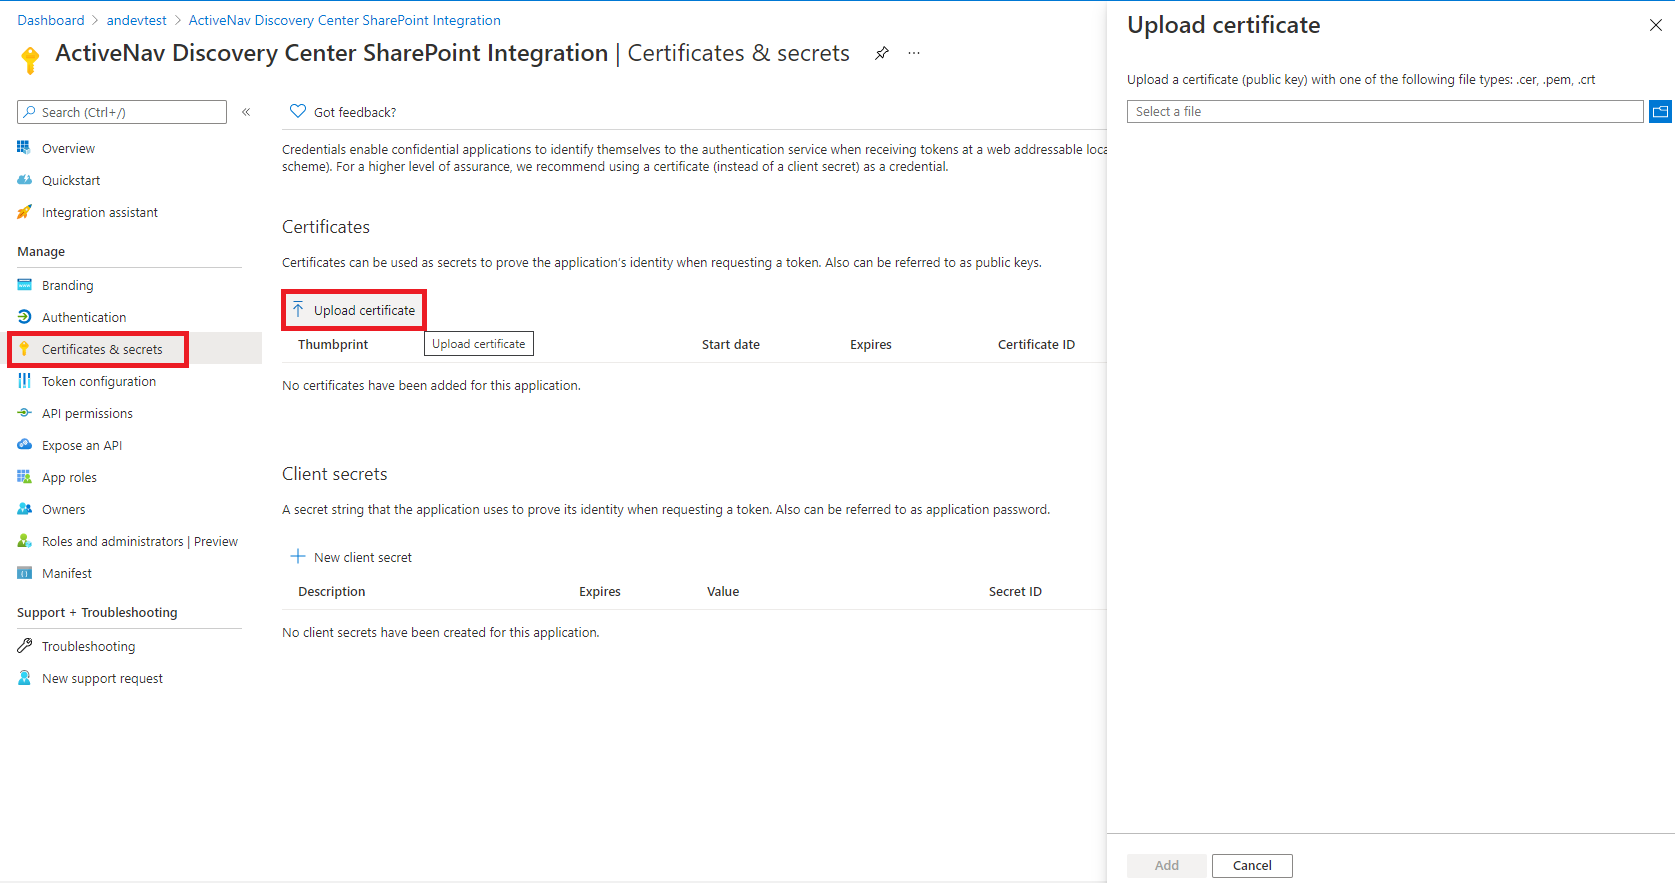Open Overview in the sidebar
1675x883 pixels.
coord(68,148)
